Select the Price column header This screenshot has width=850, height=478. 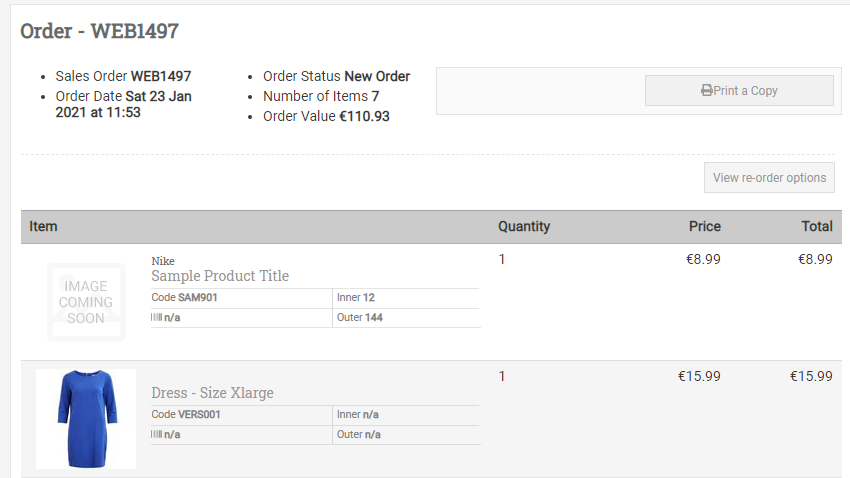(705, 227)
